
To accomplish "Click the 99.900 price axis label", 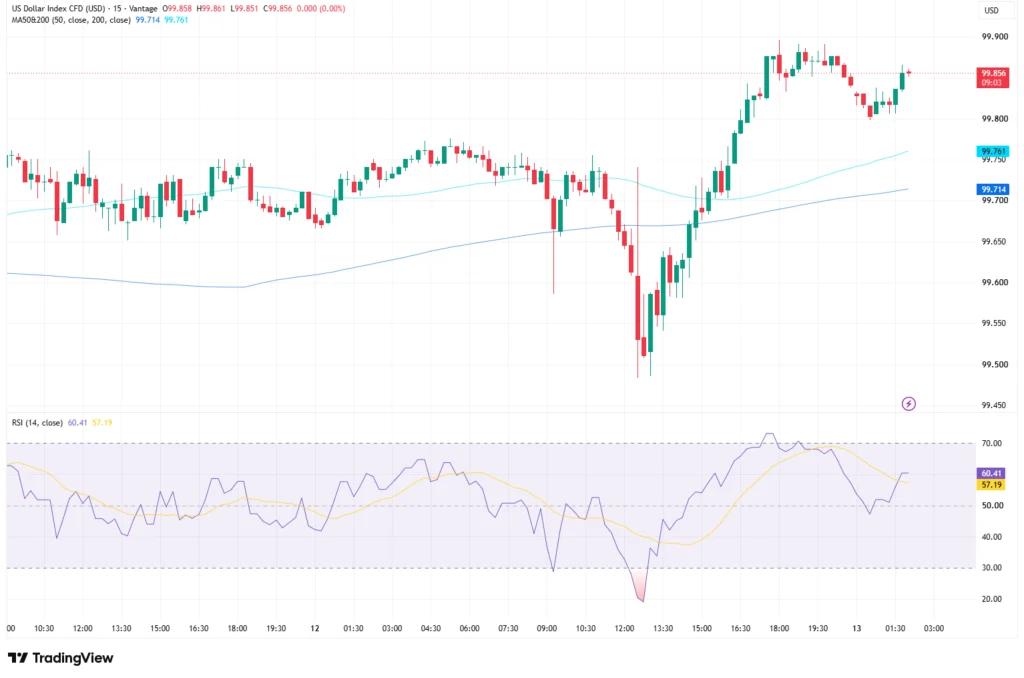I will click(995, 37).
